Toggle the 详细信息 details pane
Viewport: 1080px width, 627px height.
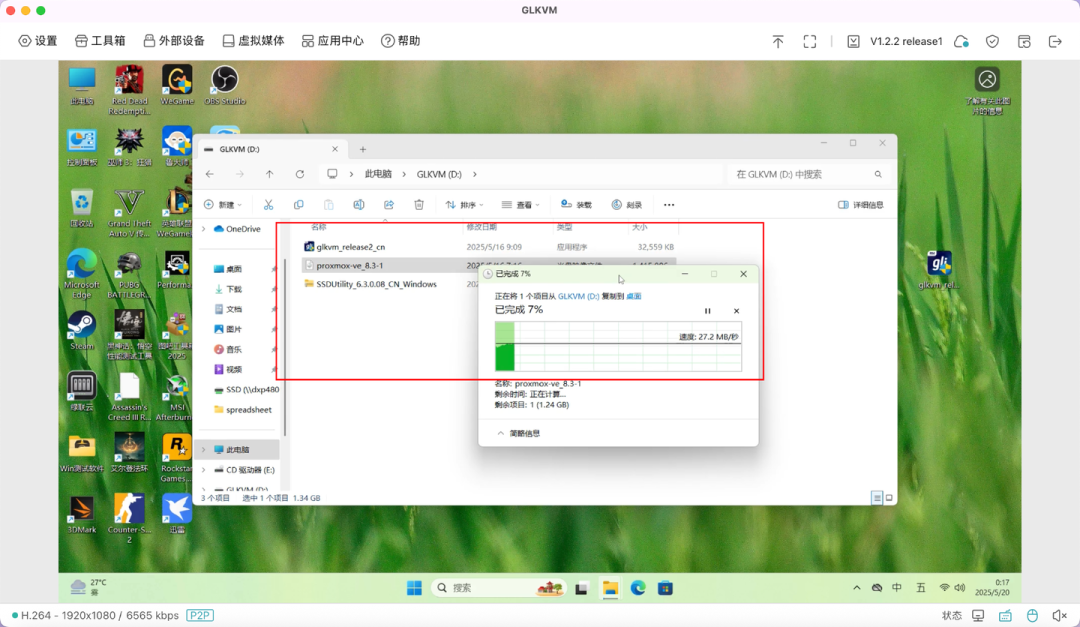(861, 204)
